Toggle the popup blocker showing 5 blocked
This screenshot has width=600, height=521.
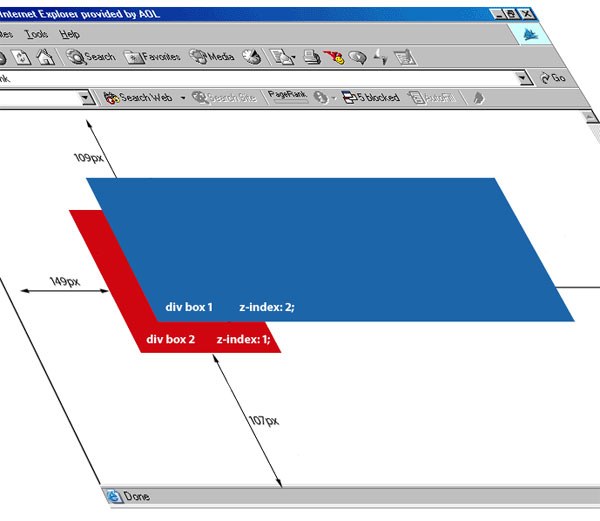370,97
